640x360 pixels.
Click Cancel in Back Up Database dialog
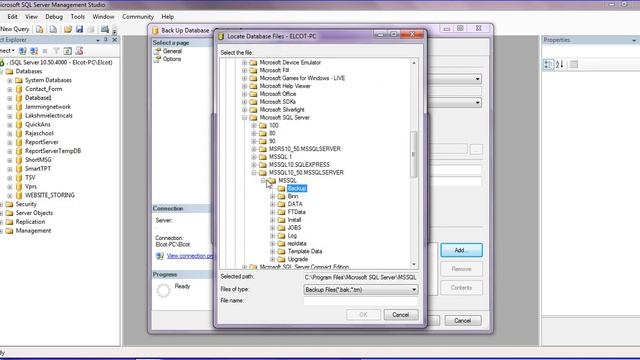coord(462,321)
